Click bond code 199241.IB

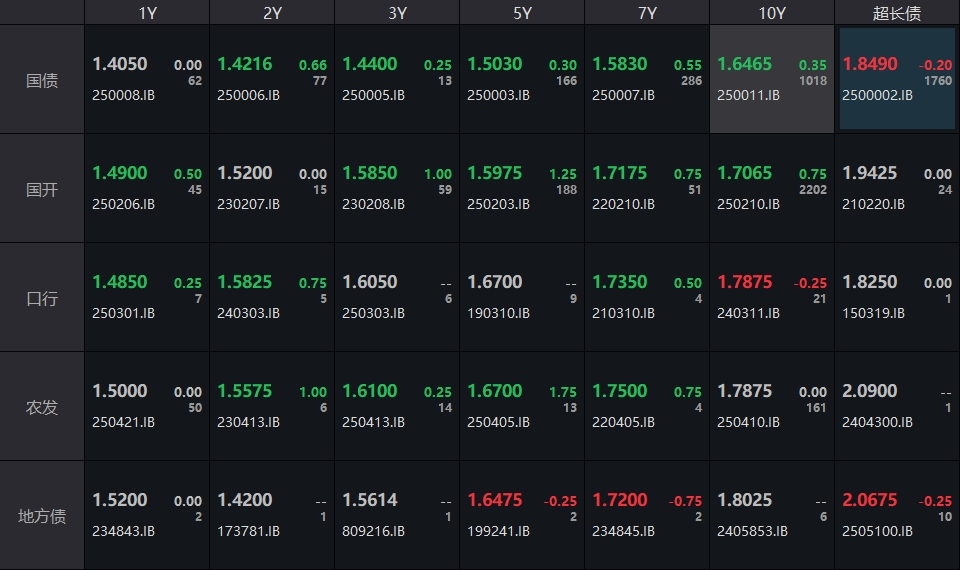[x=498, y=531]
